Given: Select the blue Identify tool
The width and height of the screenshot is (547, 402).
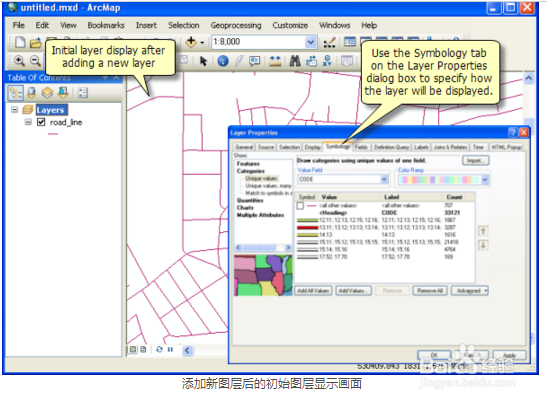Looking at the screenshot, I should tap(223, 61).
